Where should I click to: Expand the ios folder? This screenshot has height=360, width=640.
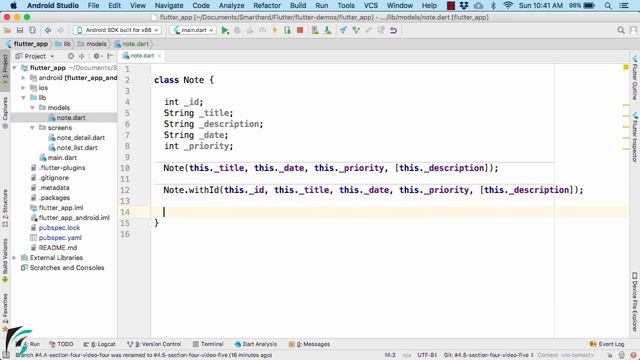point(23,88)
